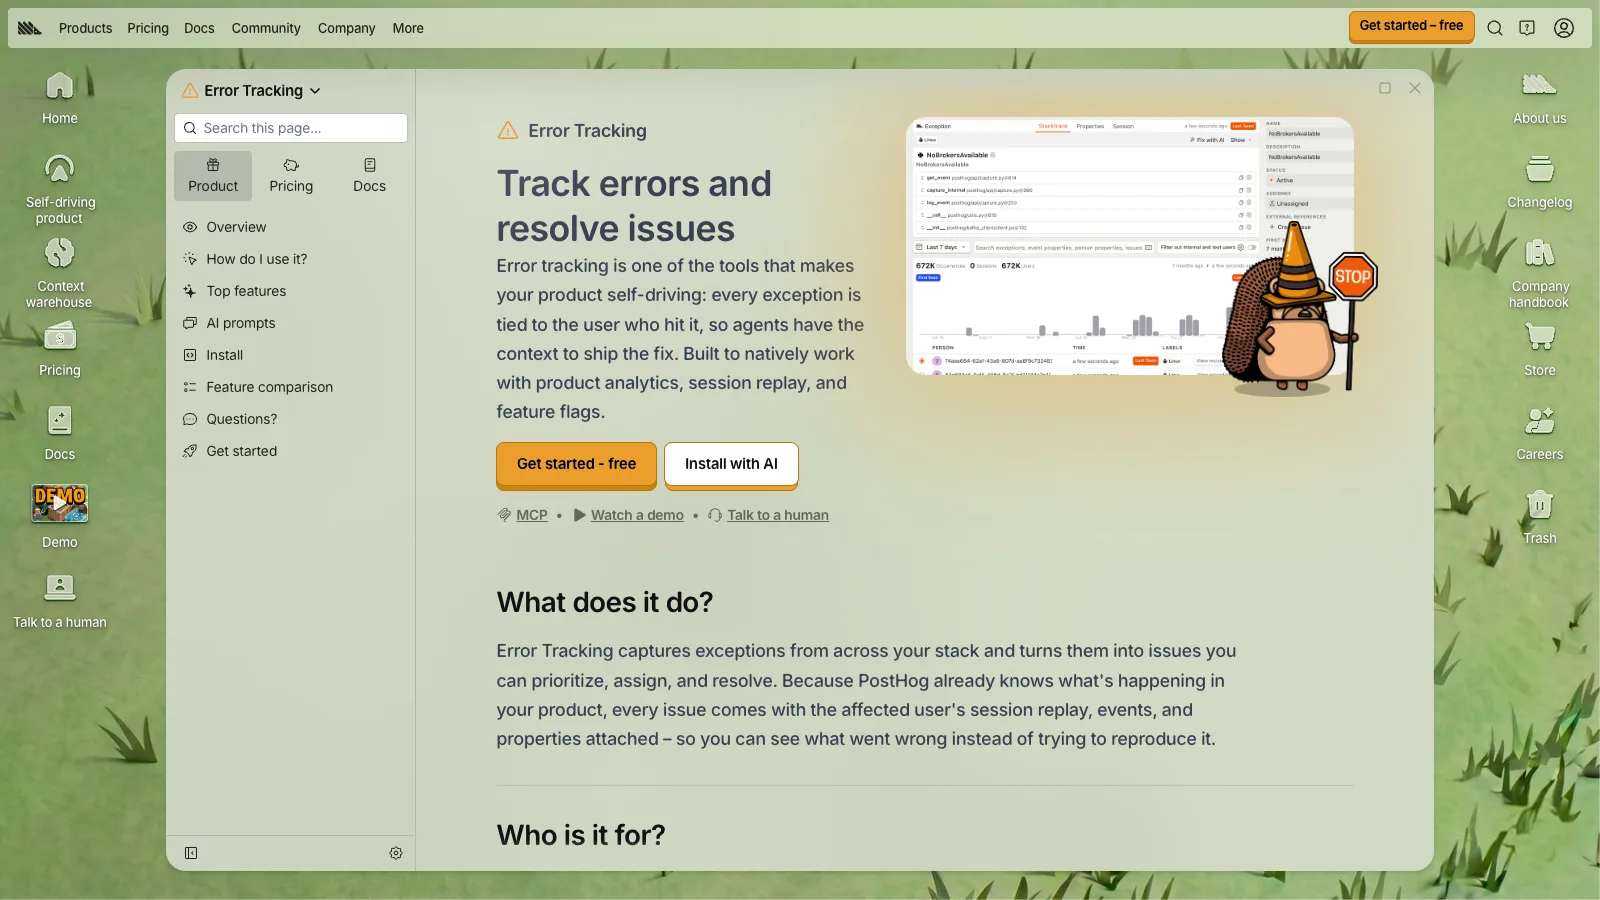The height and width of the screenshot is (900, 1600).
Task: Open Self-driving product desktop icon
Action: click(x=60, y=188)
